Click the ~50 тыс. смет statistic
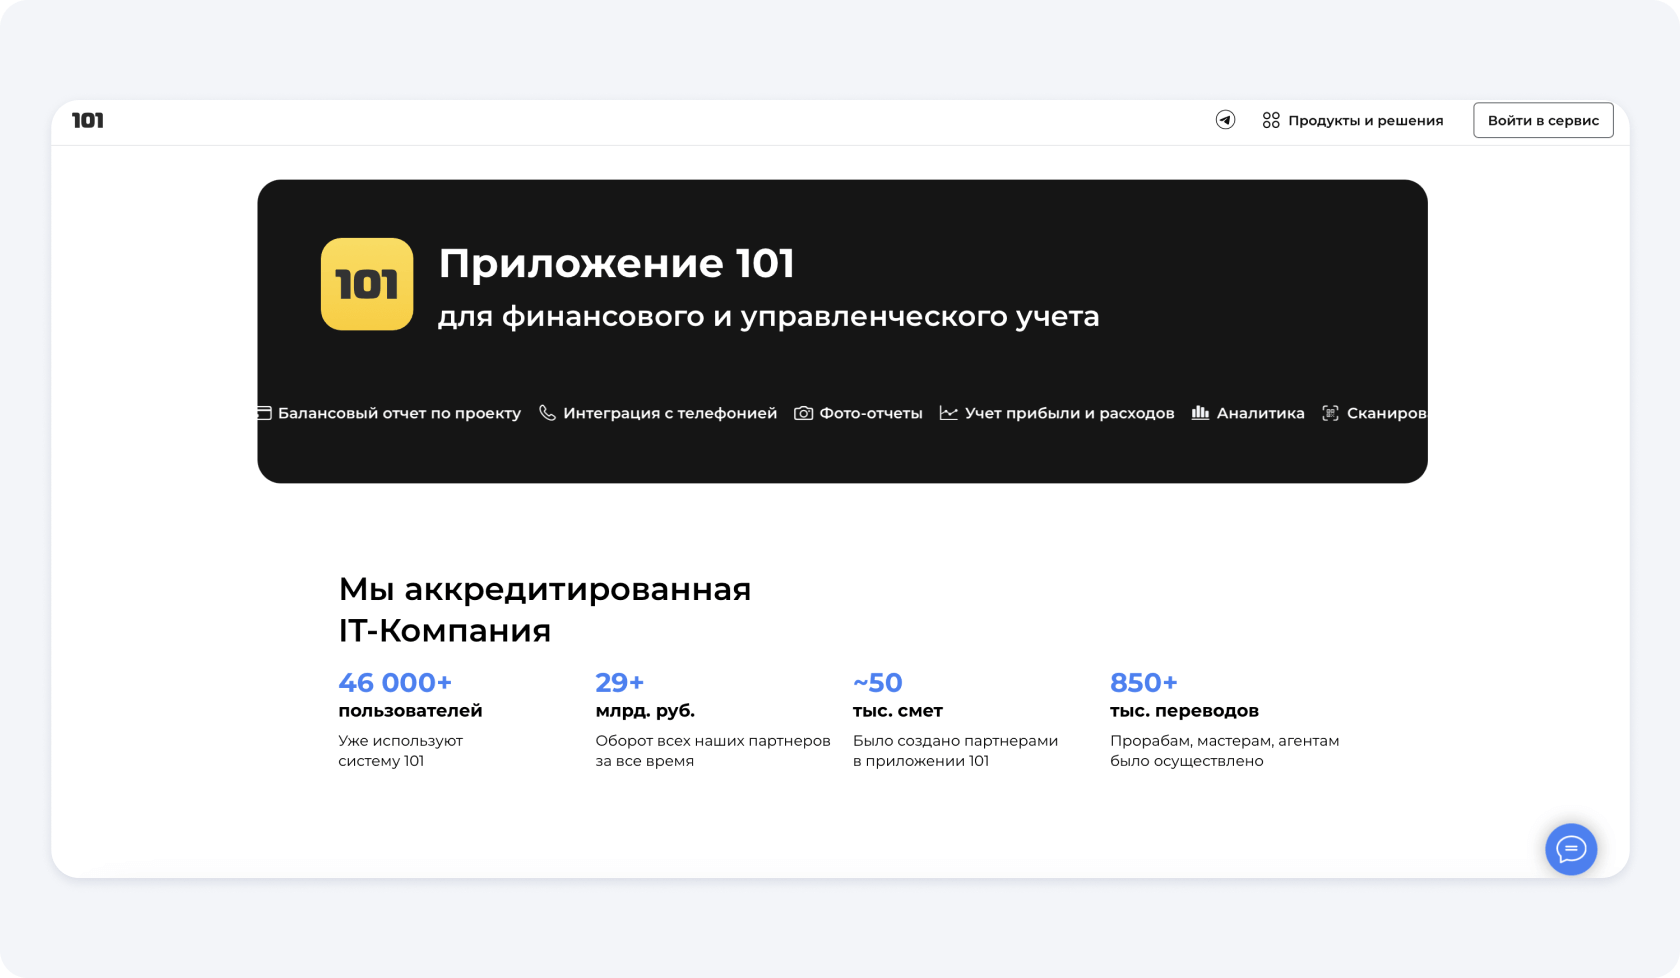 (x=878, y=683)
